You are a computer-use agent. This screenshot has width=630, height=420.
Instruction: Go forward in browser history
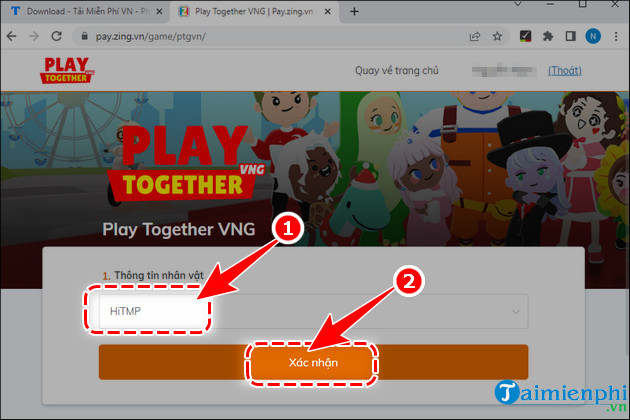click(x=34, y=36)
